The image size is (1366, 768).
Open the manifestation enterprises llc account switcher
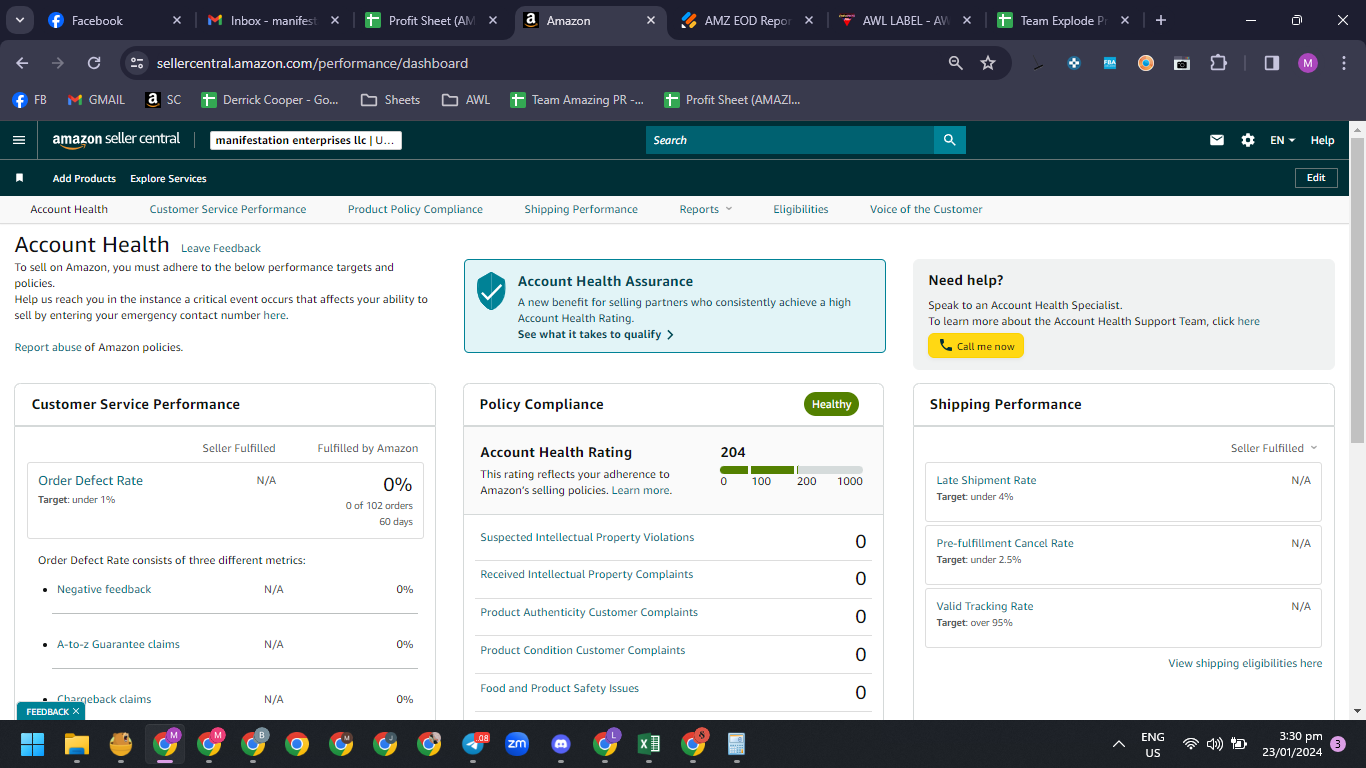tap(306, 140)
